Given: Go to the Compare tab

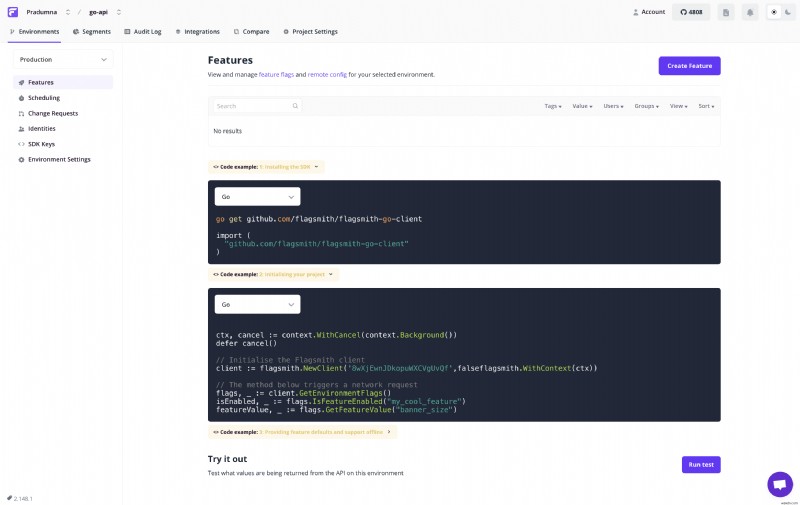Looking at the screenshot, I should click(x=252, y=32).
